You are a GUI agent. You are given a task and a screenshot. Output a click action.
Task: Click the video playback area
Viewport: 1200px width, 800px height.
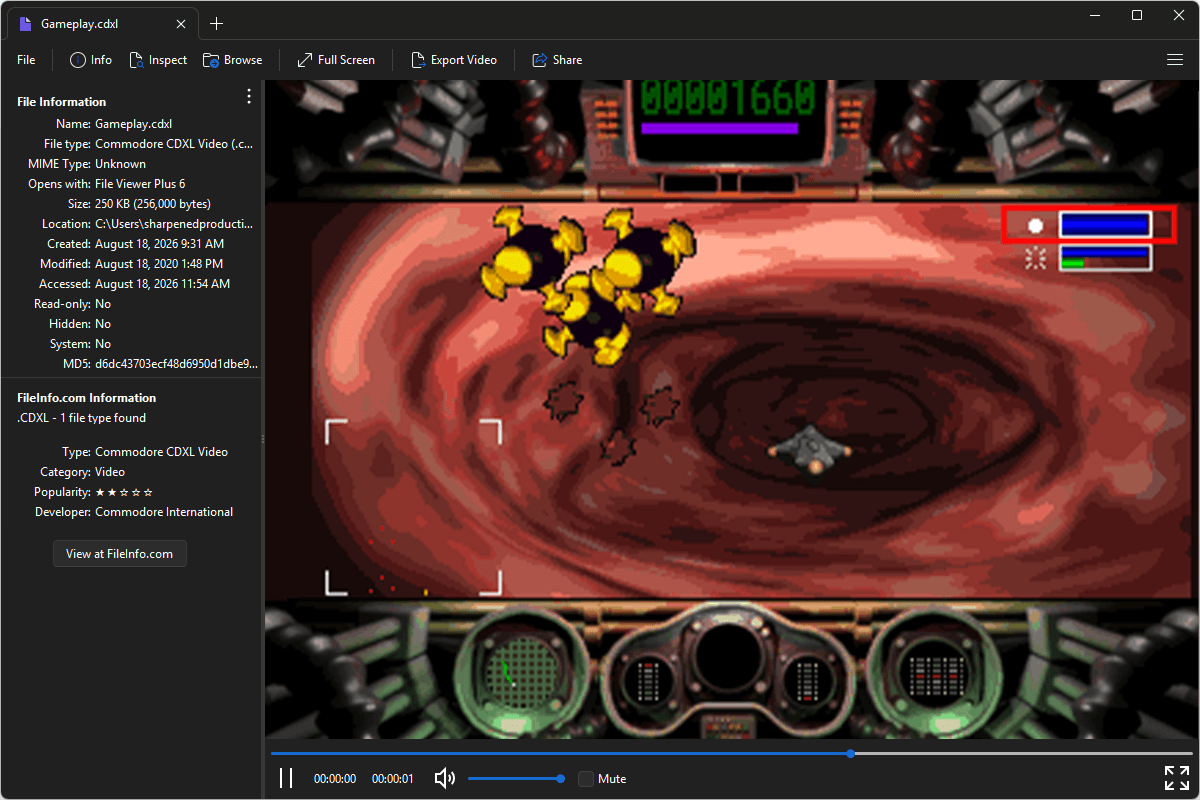[x=731, y=409]
